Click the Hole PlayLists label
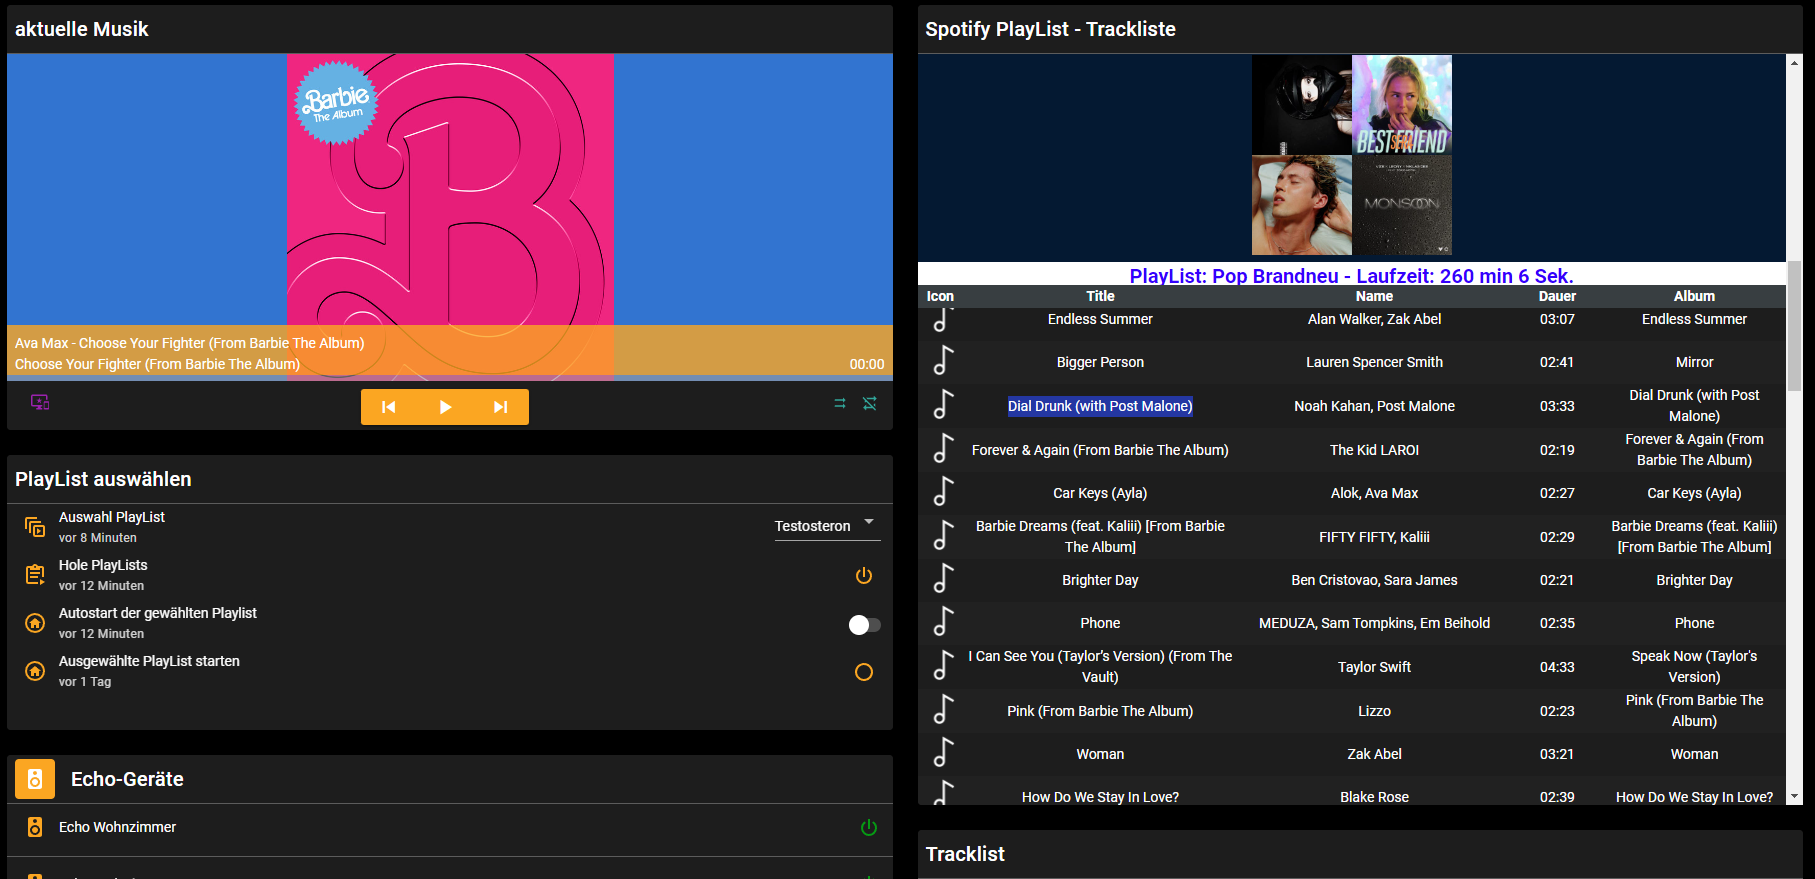1815x879 pixels. 103,565
